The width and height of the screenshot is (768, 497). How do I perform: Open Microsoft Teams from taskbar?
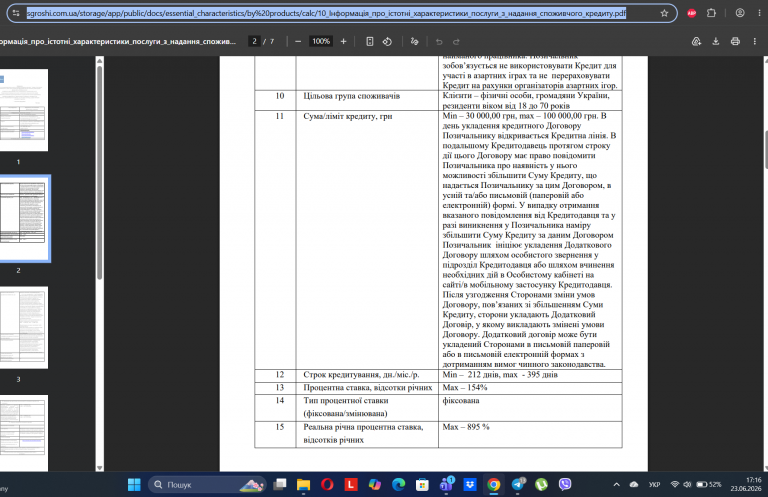click(446, 484)
